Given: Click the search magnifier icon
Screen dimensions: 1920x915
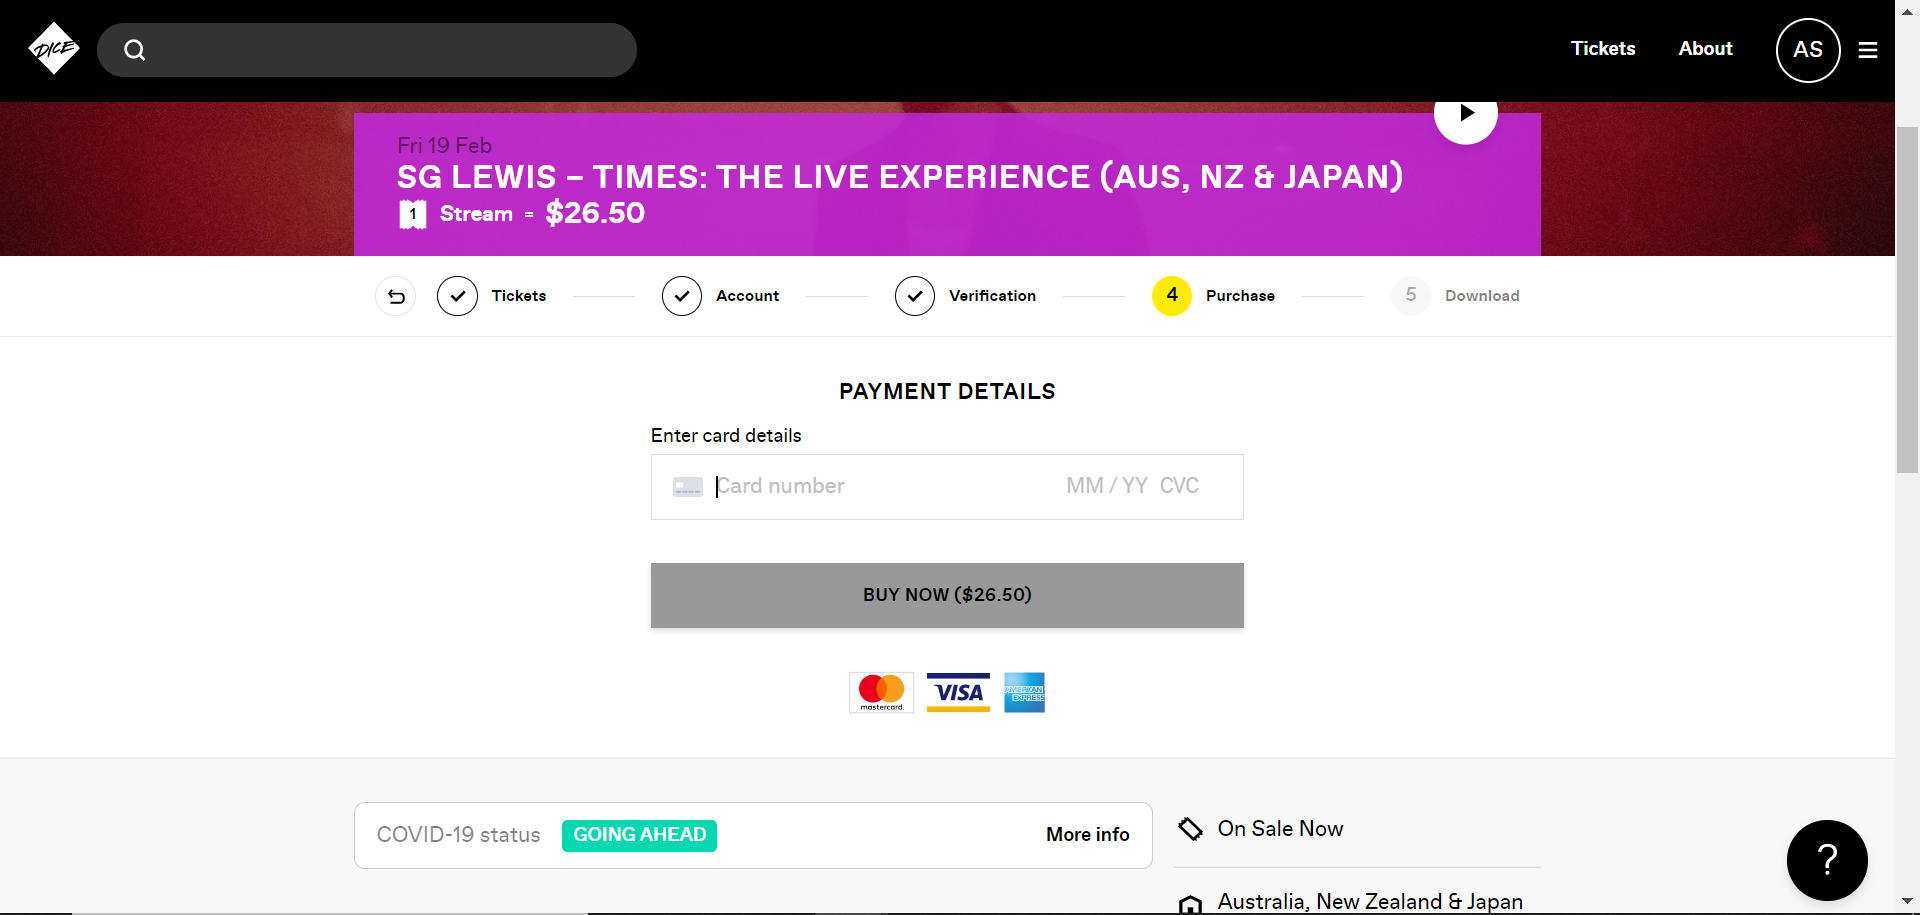Looking at the screenshot, I should 135,50.
